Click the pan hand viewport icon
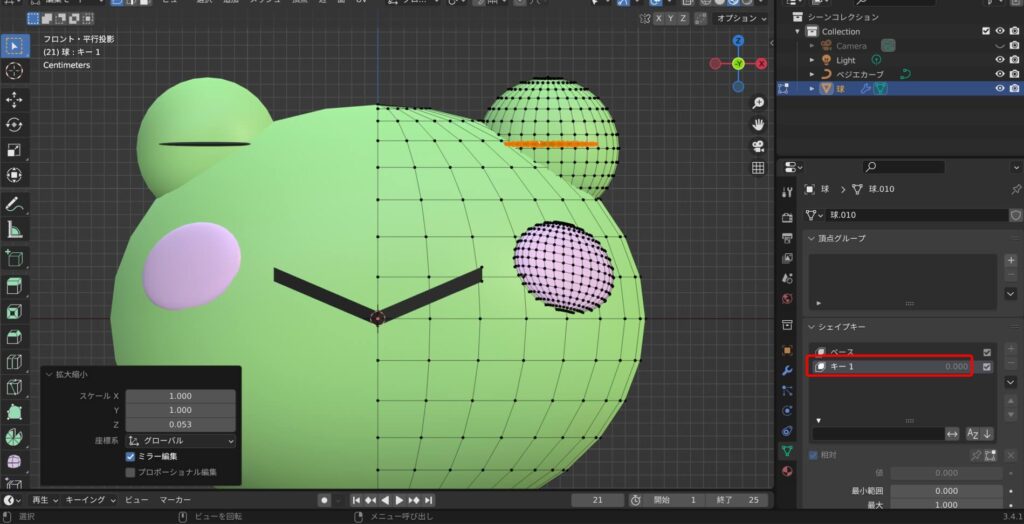 click(758, 124)
